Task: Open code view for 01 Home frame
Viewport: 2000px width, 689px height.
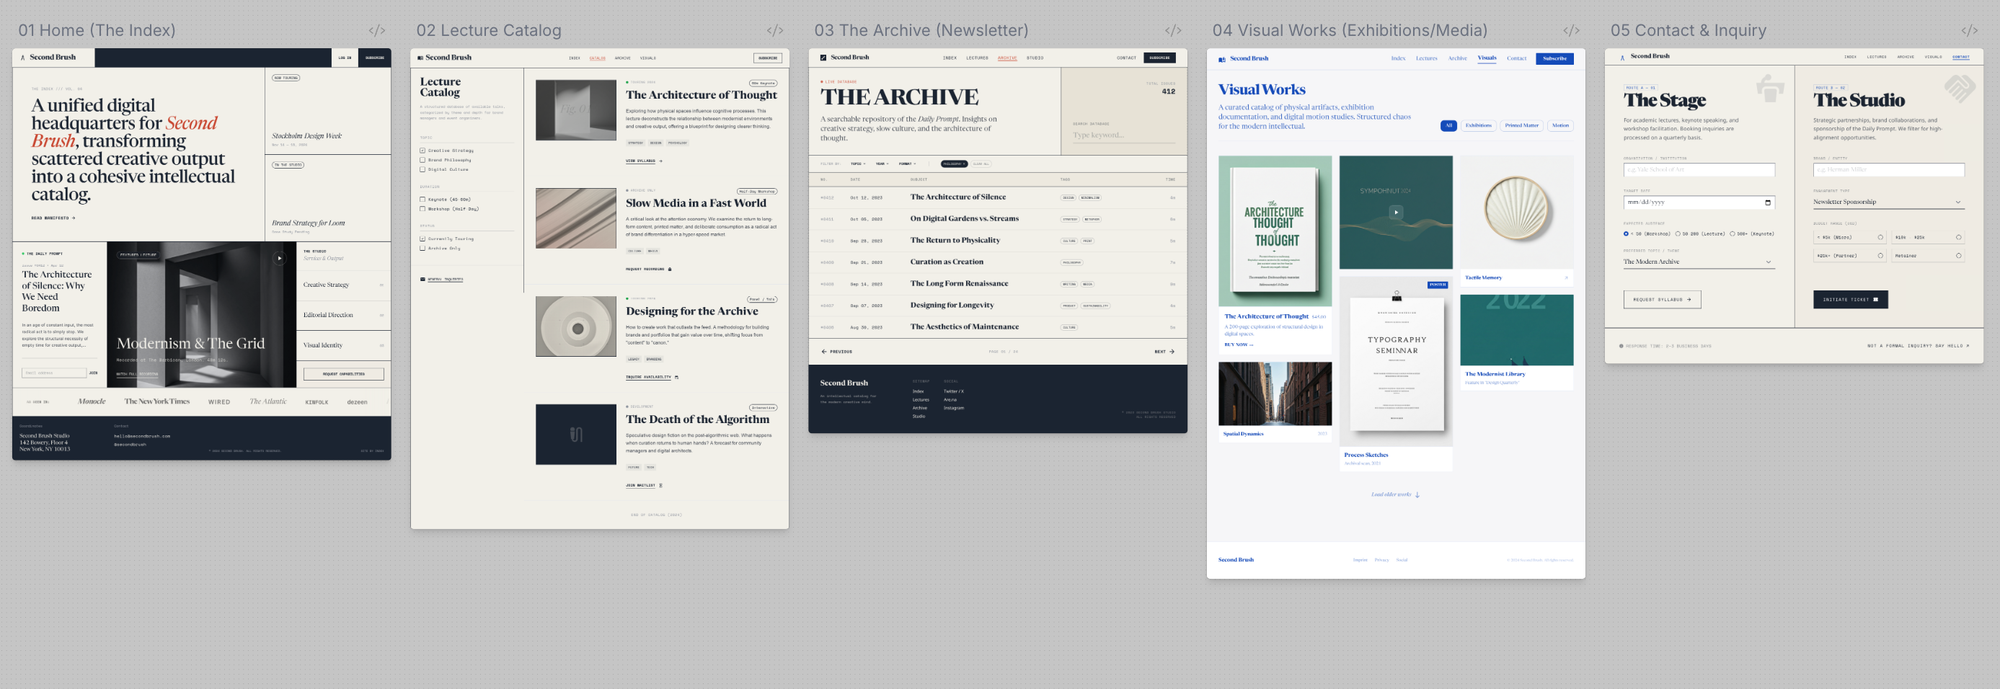Action: click(x=377, y=31)
